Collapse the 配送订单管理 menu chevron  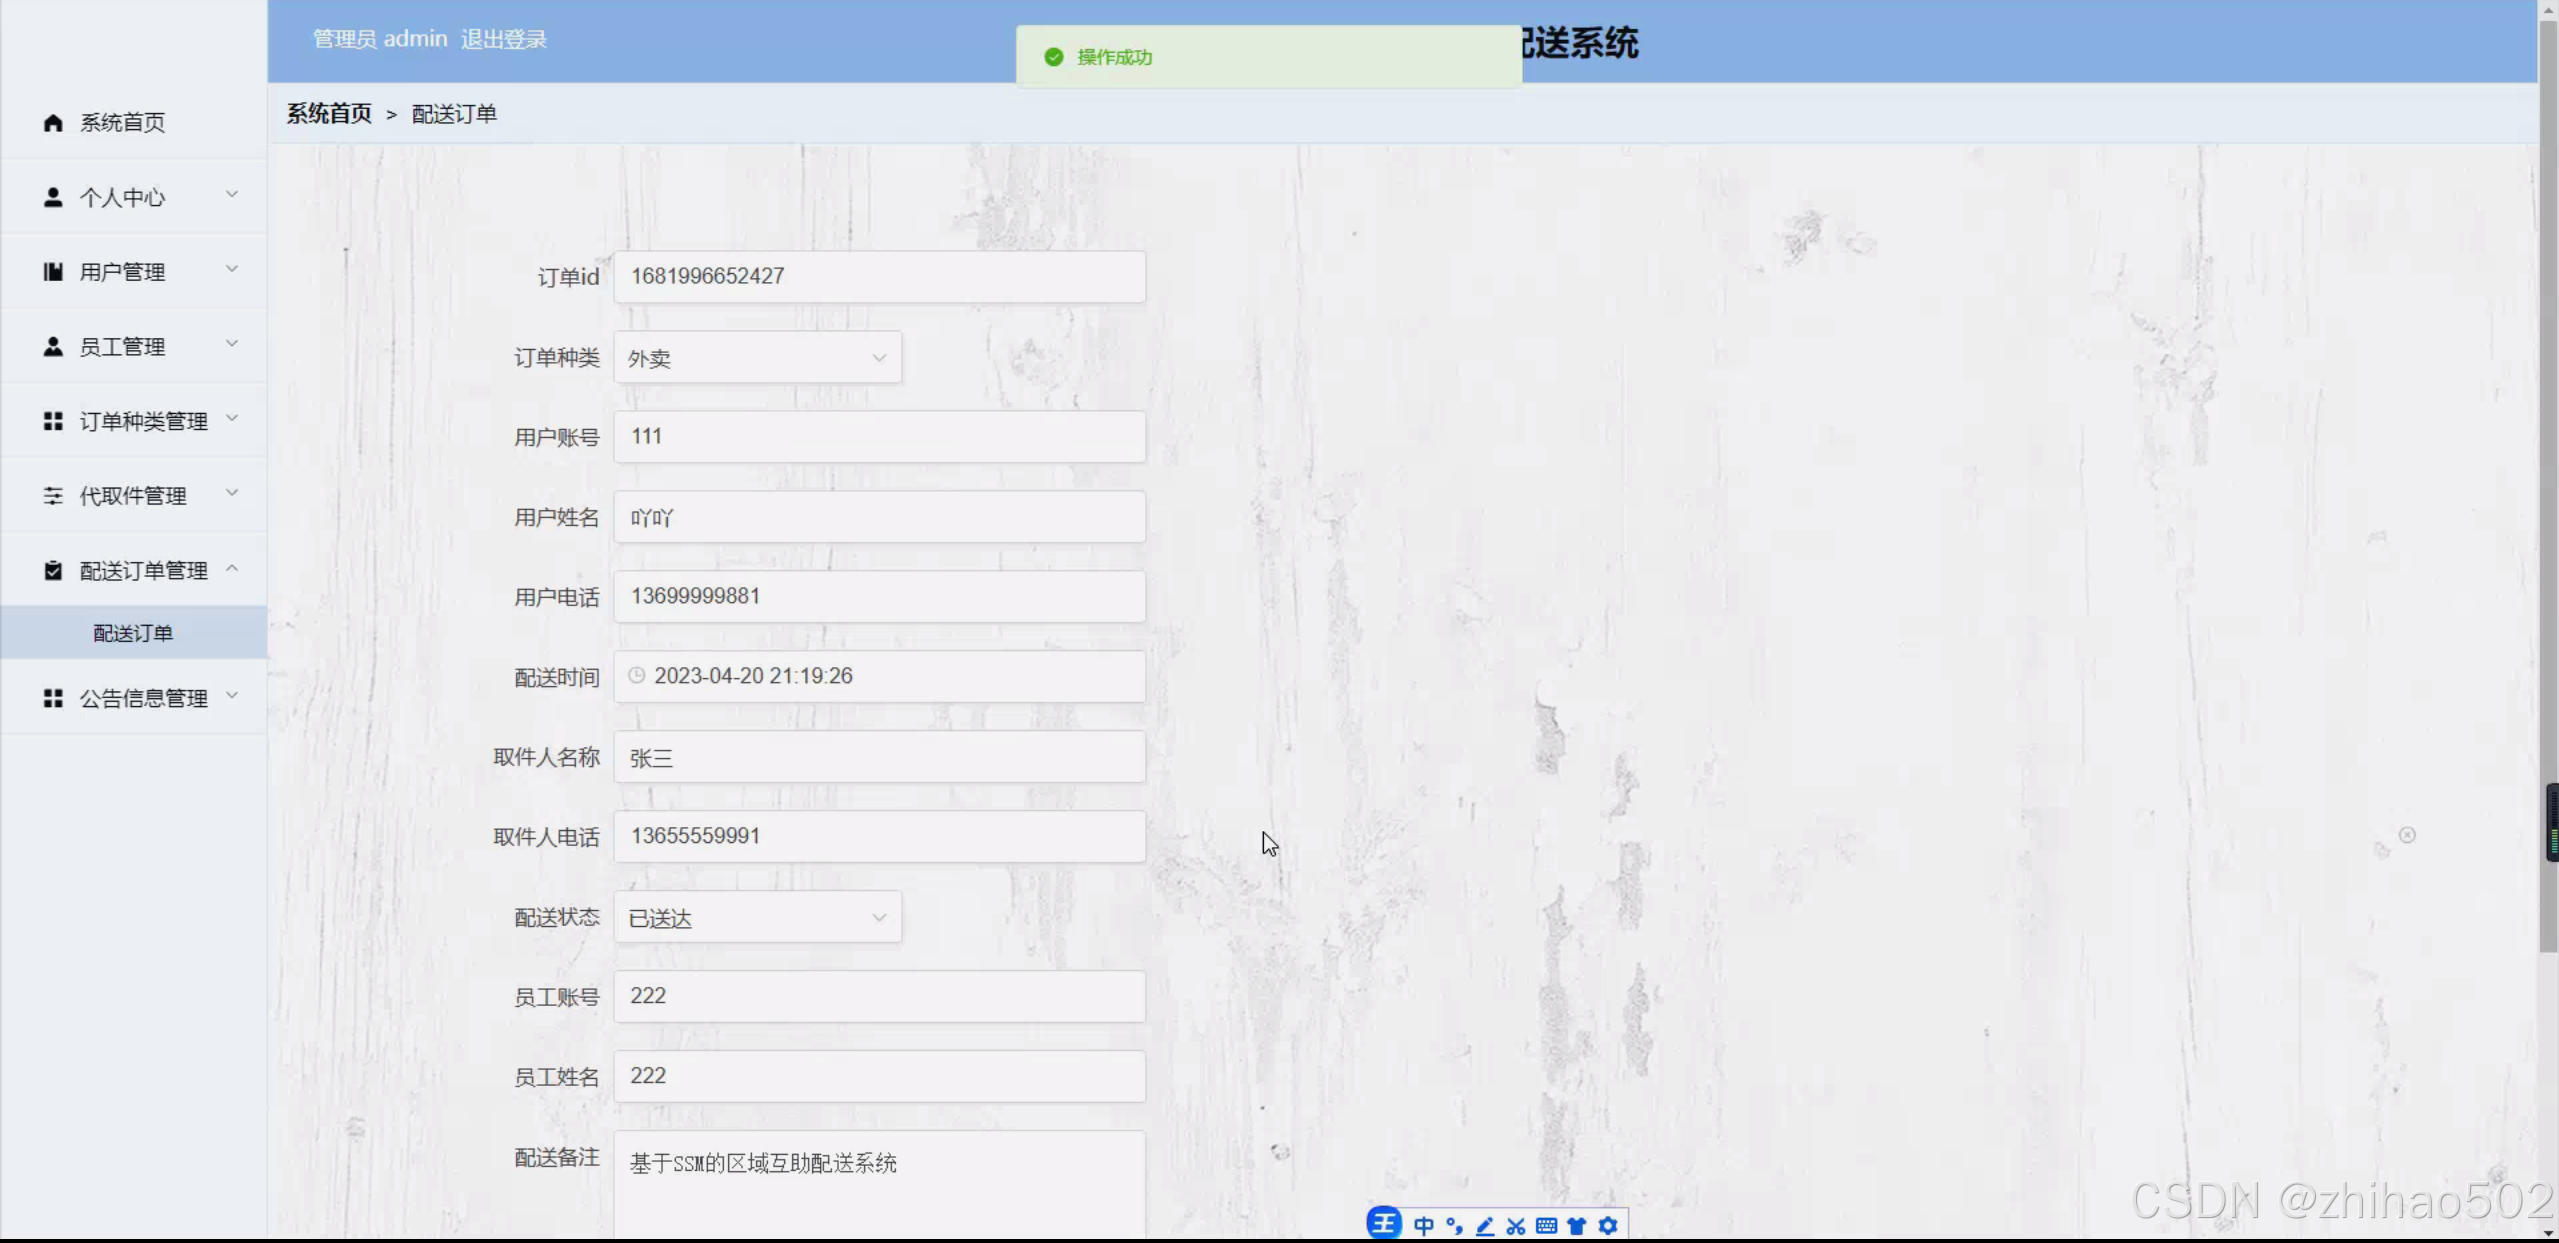click(232, 568)
